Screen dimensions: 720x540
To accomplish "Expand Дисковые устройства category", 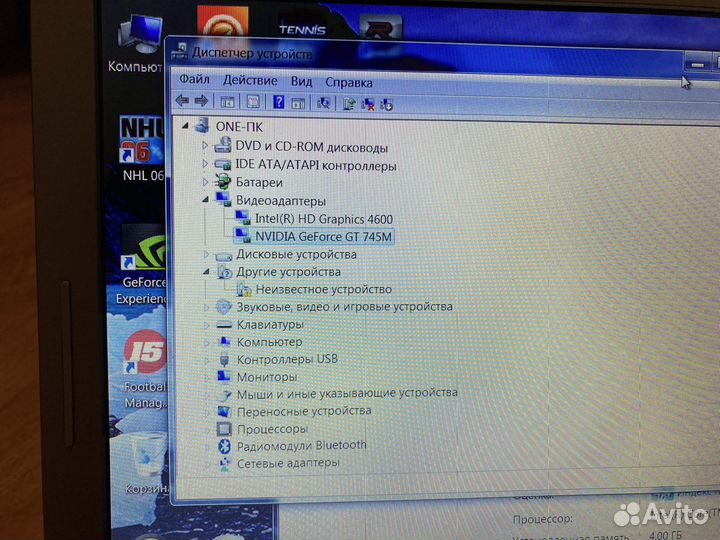I will click(x=206, y=254).
